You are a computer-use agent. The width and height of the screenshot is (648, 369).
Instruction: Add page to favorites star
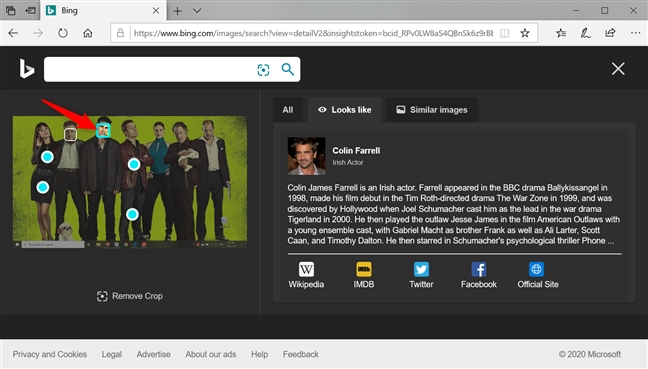click(525, 33)
